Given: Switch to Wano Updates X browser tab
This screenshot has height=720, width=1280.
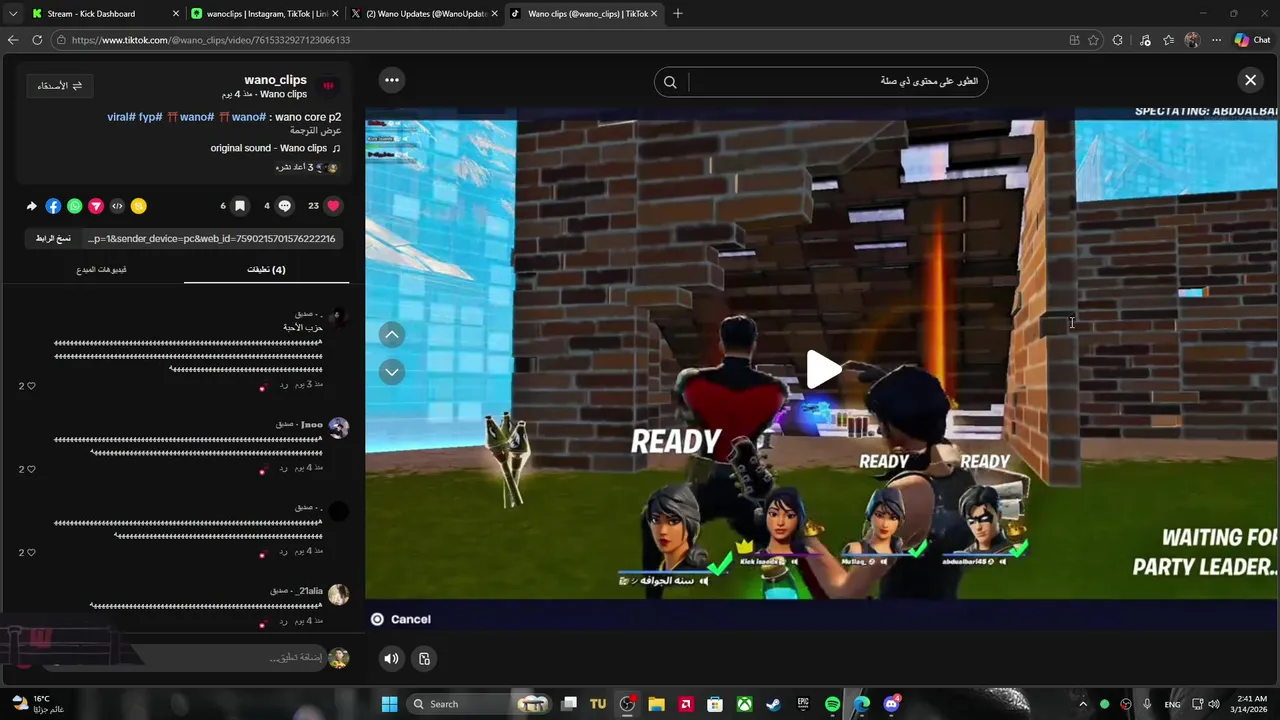Looking at the screenshot, I should (x=426, y=14).
